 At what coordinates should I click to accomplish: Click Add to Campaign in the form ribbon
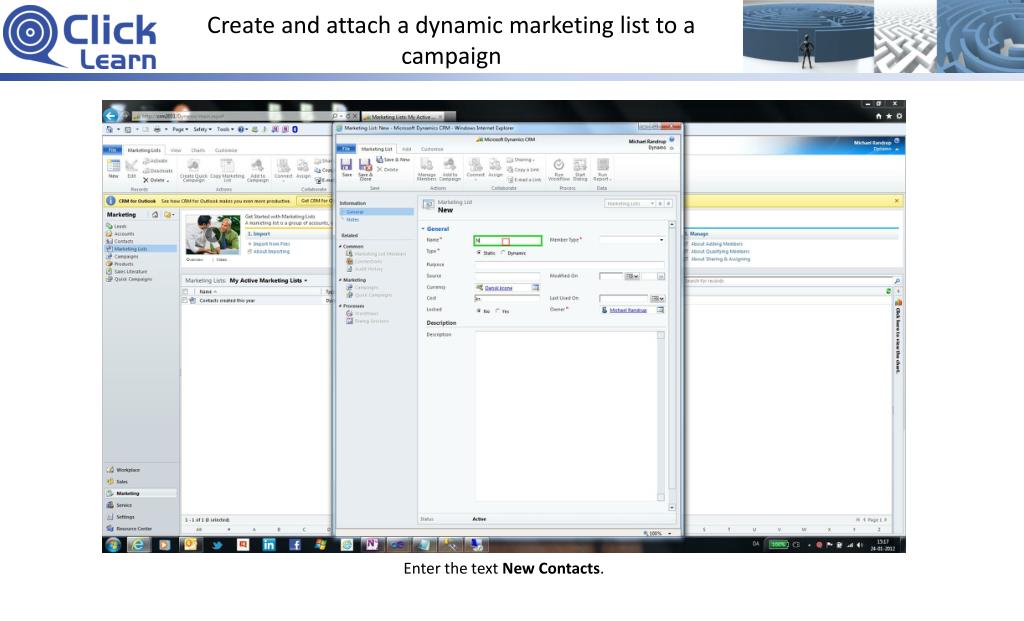point(449,169)
